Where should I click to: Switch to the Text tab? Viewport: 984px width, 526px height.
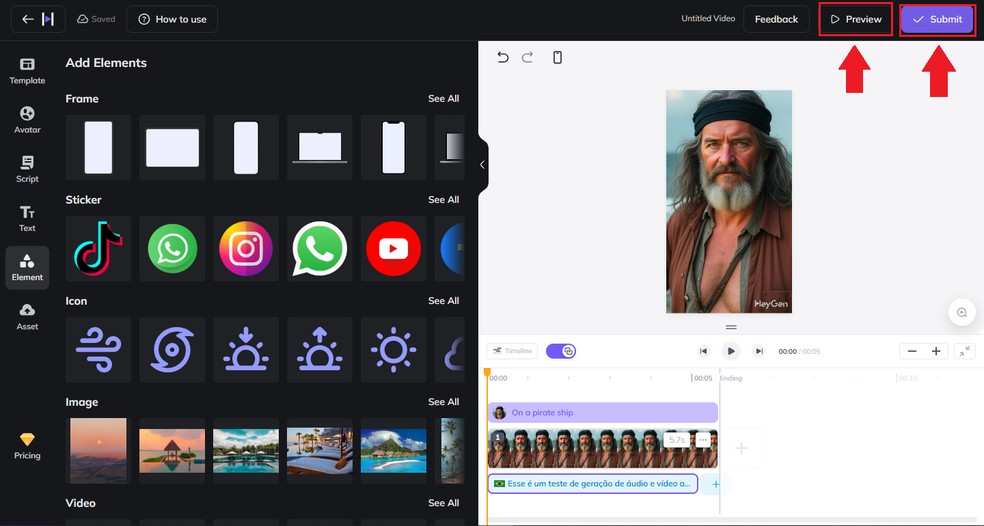coord(27,218)
